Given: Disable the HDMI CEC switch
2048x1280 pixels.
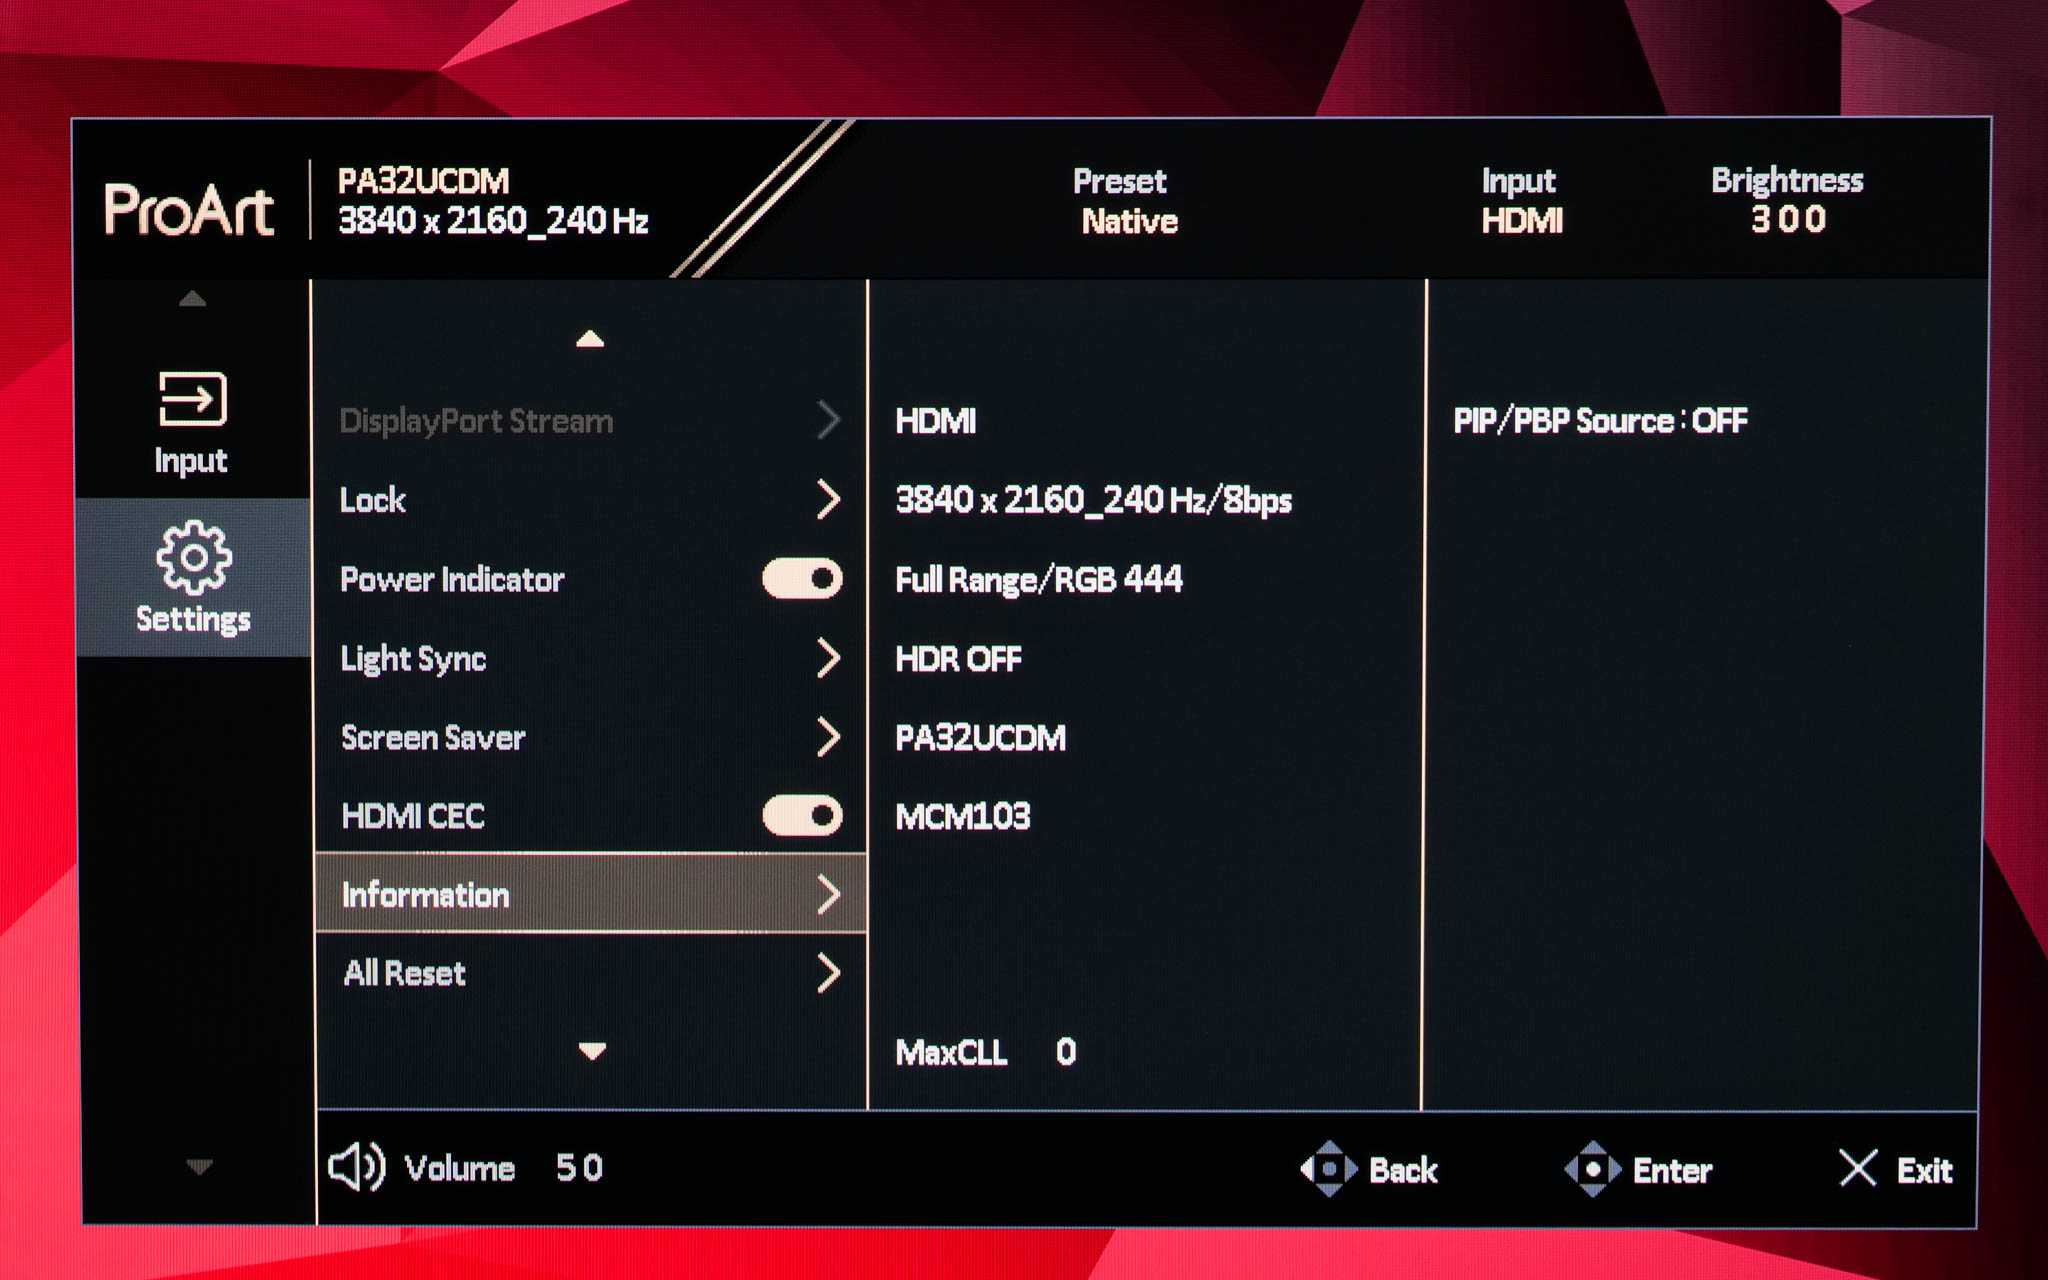Looking at the screenshot, I should 802,816.
